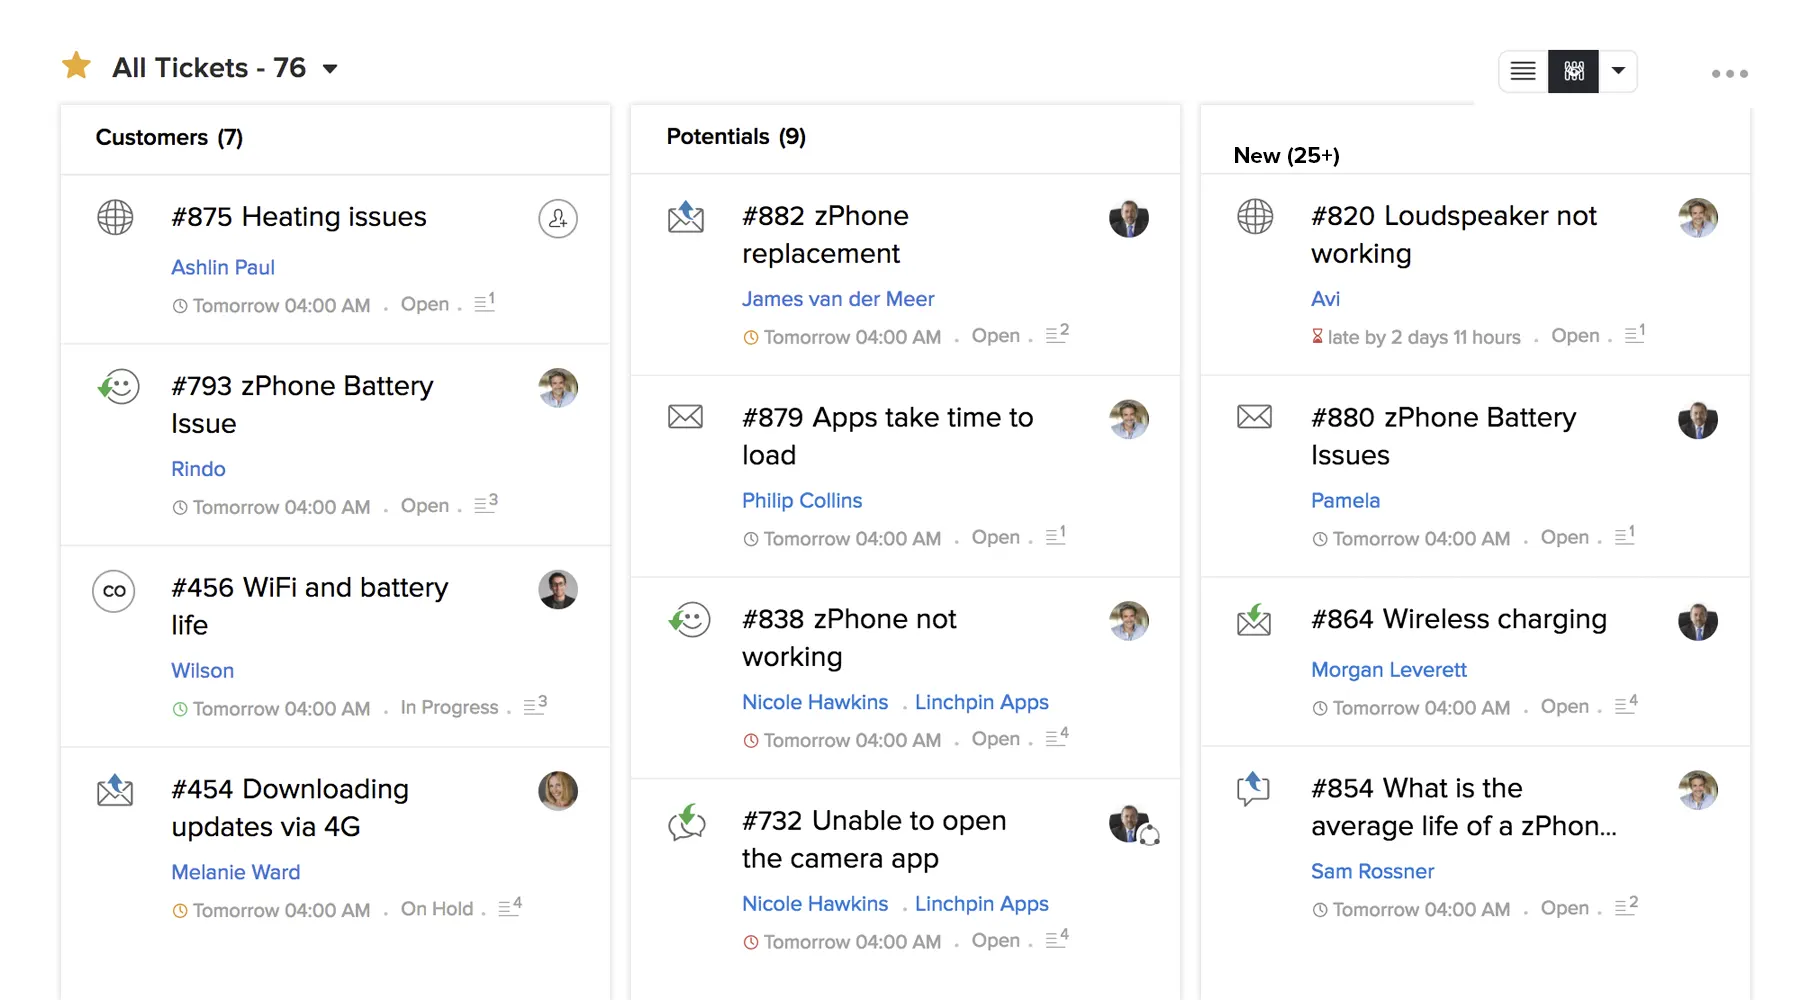The width and height of the screenshot is (1800, 1000).
Task: Select the Customers (7) column header
Action: [x=169, y=137]
